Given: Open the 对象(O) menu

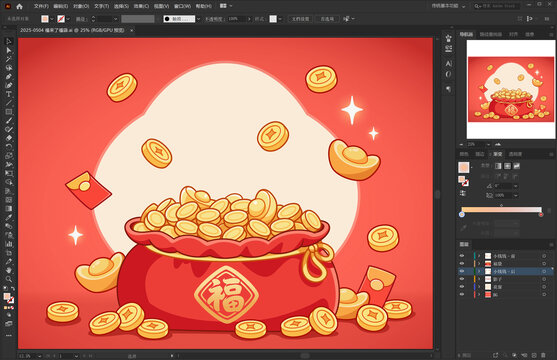Looking at the screenshot, I should pos(81,6).
